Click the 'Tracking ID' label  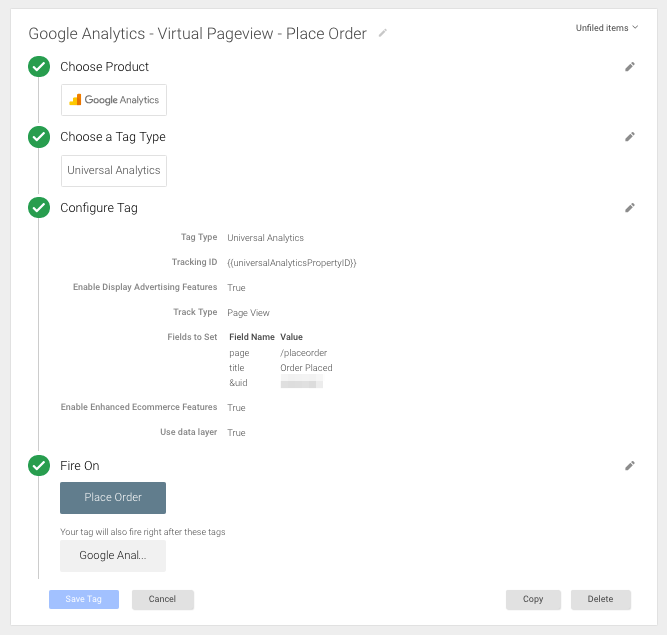point(194,262)
